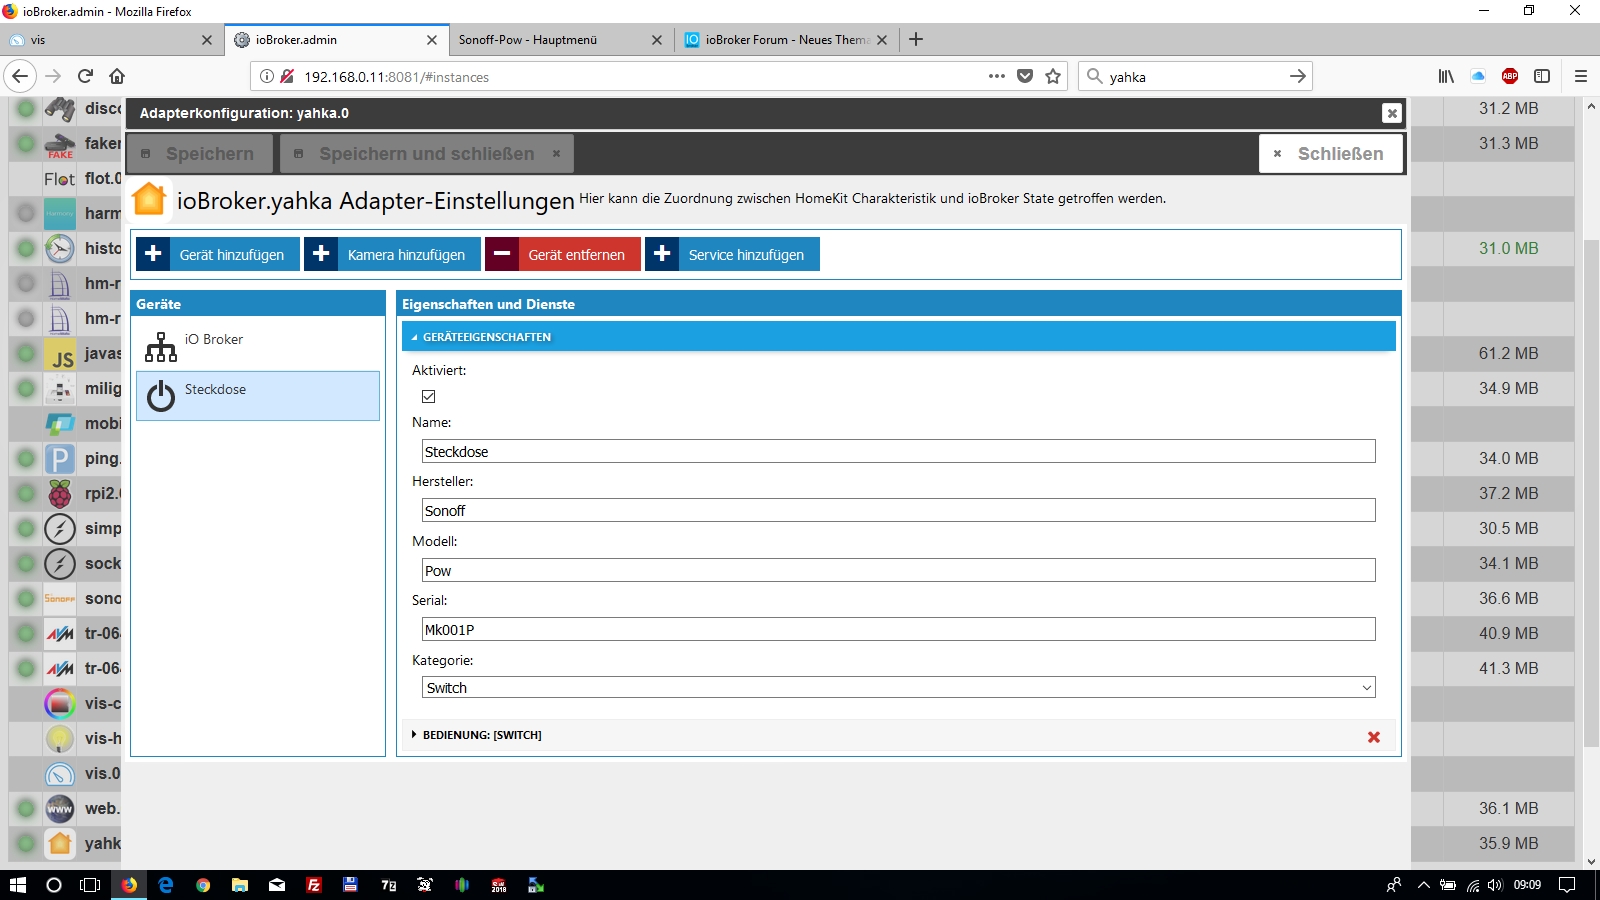Open a new browser tab
The width and height of the screenshot is (1600, 900).
(x=916, y=39)
